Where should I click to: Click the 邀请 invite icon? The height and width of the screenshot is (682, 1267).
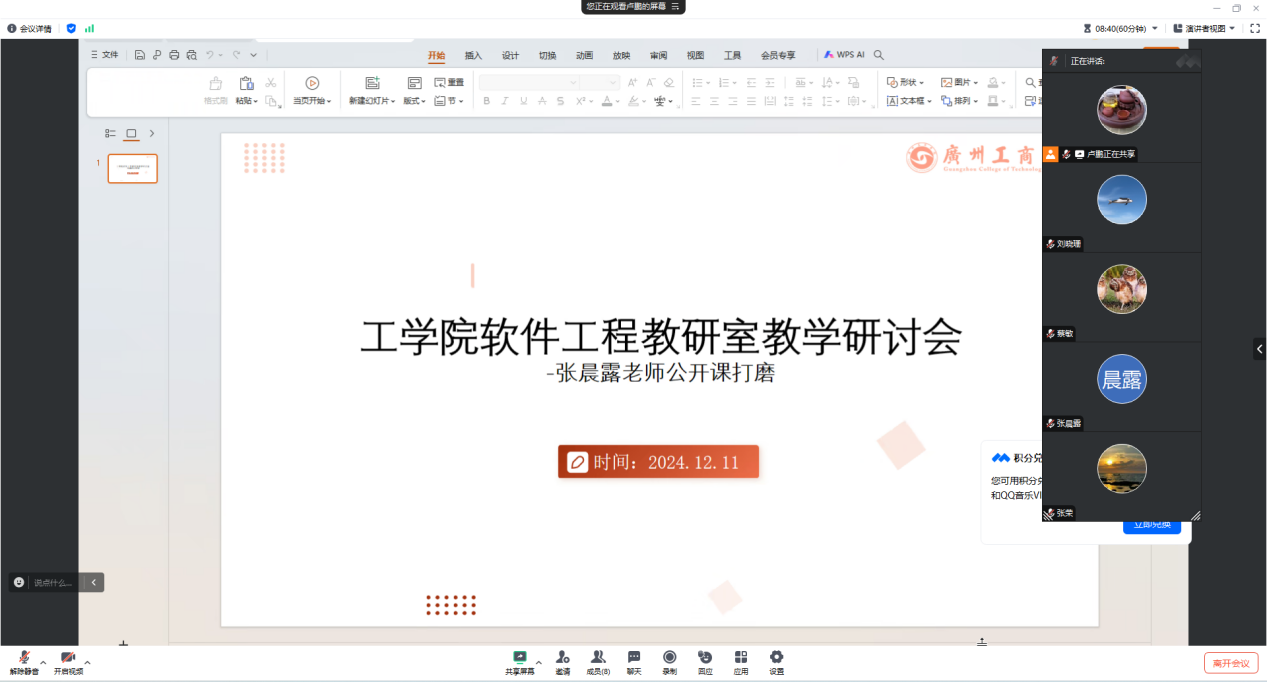[563, 661]
